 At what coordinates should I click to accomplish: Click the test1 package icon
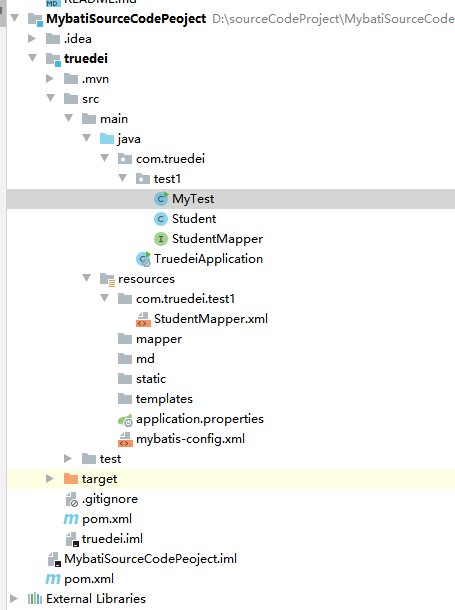pos(143,179)
